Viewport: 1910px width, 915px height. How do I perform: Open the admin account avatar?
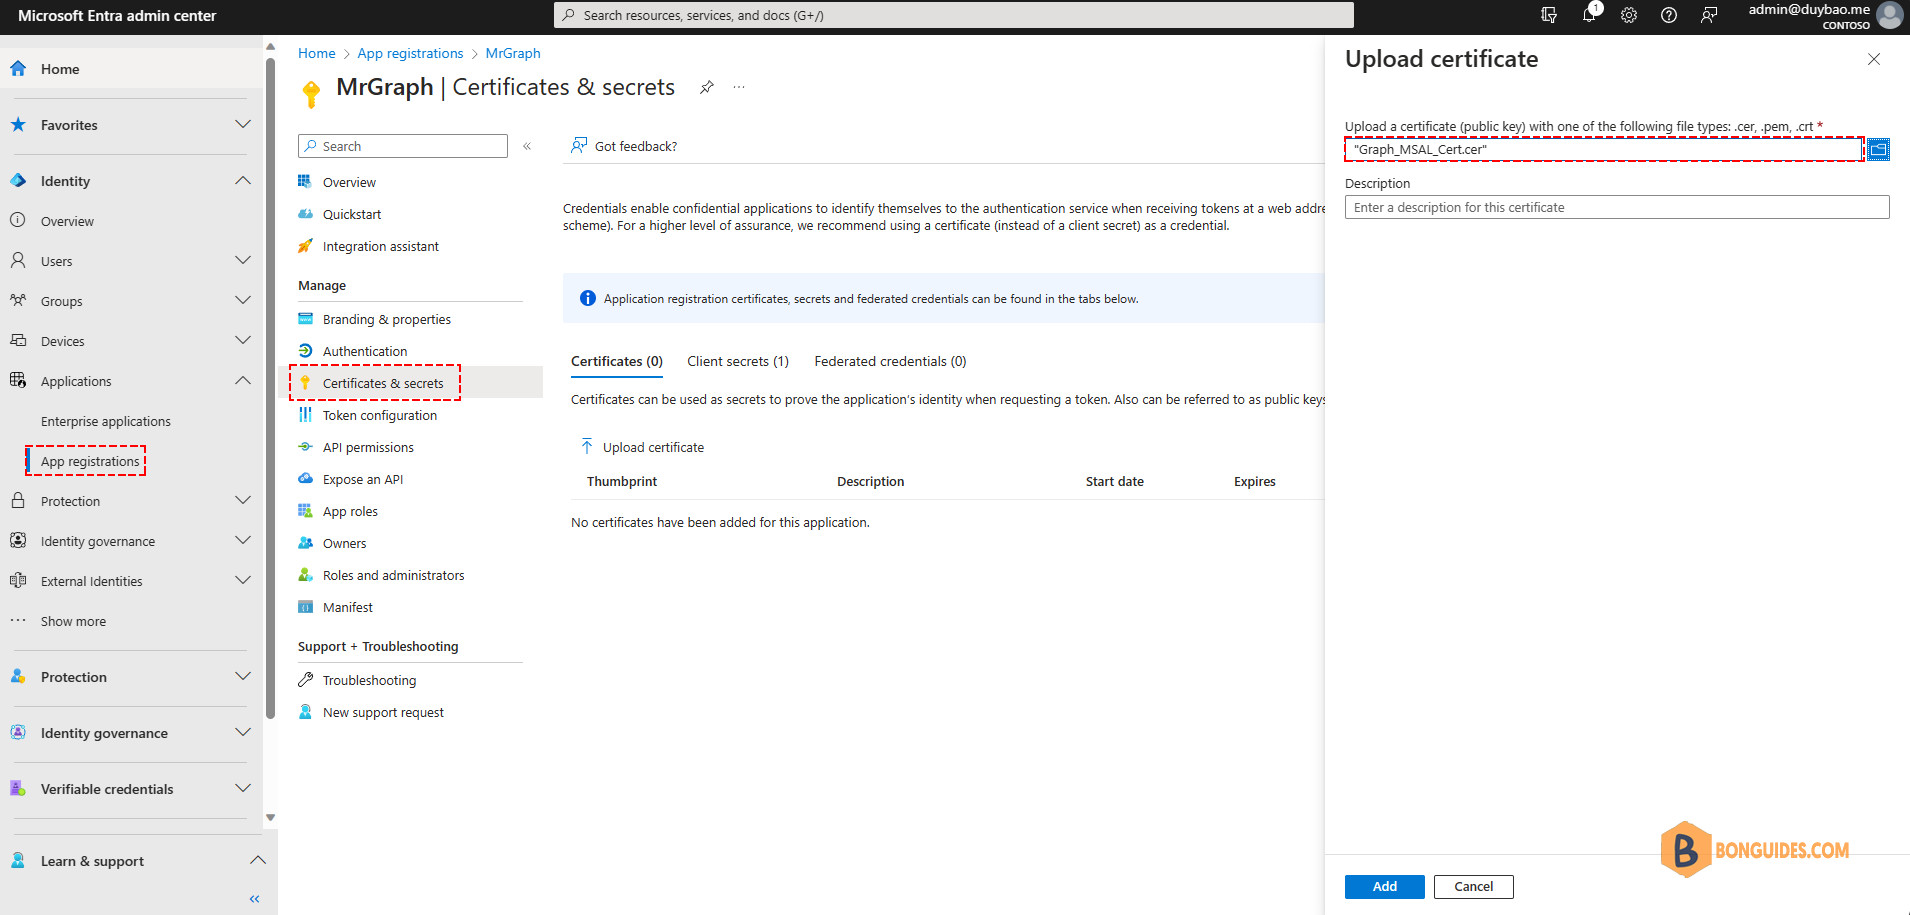pyautogui.click(x=1889, y=15)
